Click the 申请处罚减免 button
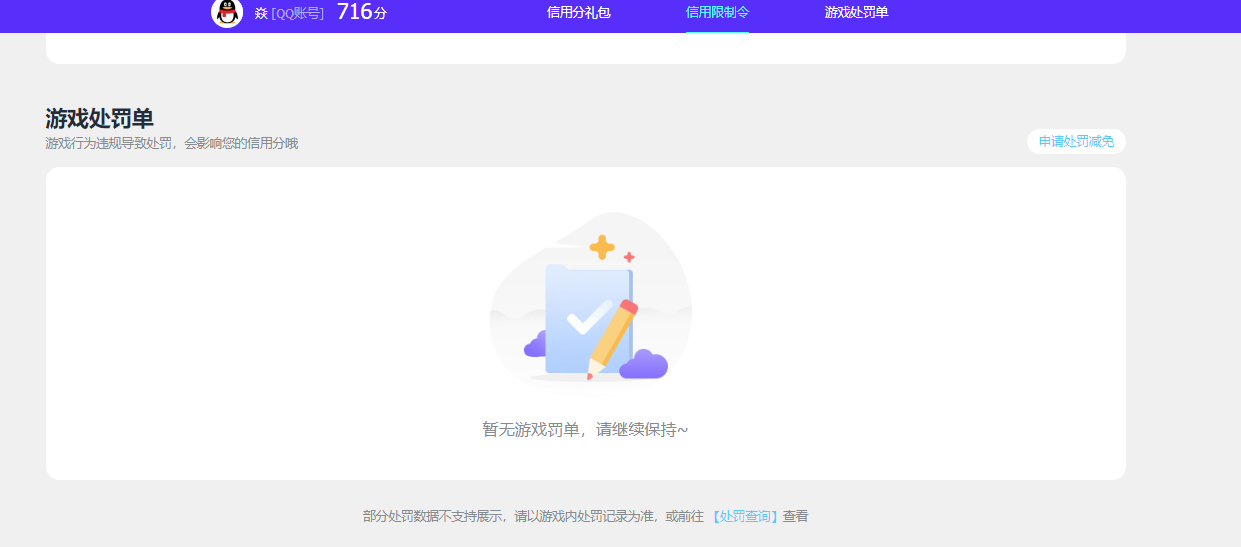The width and height of the screenshot is (1241, 547). (1076, 142)
